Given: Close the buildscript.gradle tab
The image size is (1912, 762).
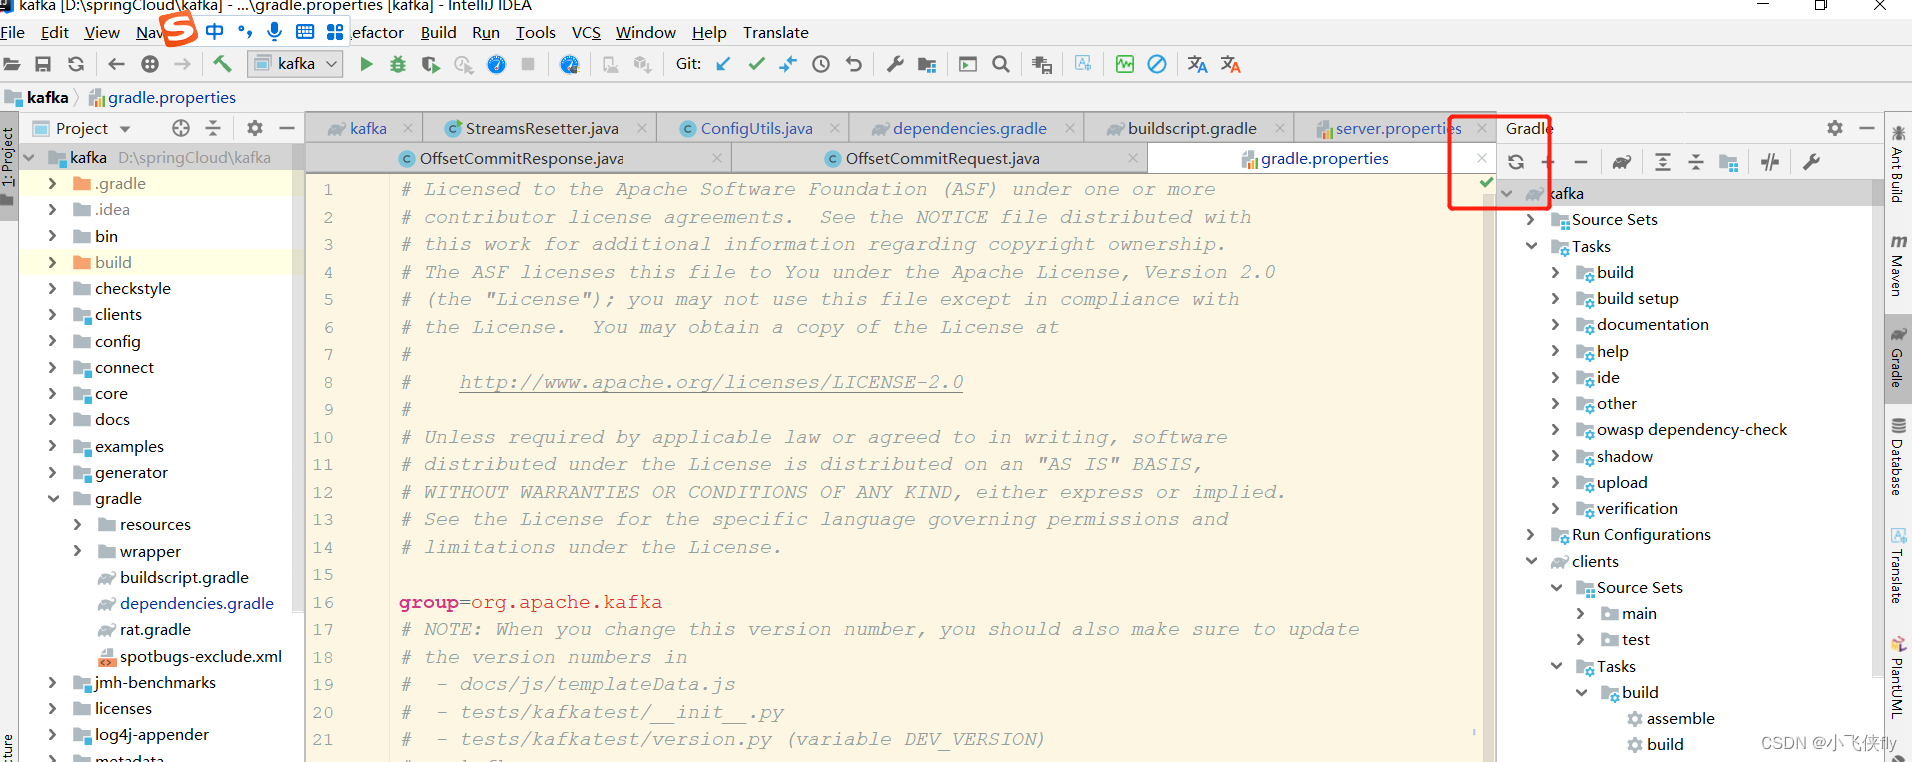Looking at the screenshot, I should (1279, 128).
